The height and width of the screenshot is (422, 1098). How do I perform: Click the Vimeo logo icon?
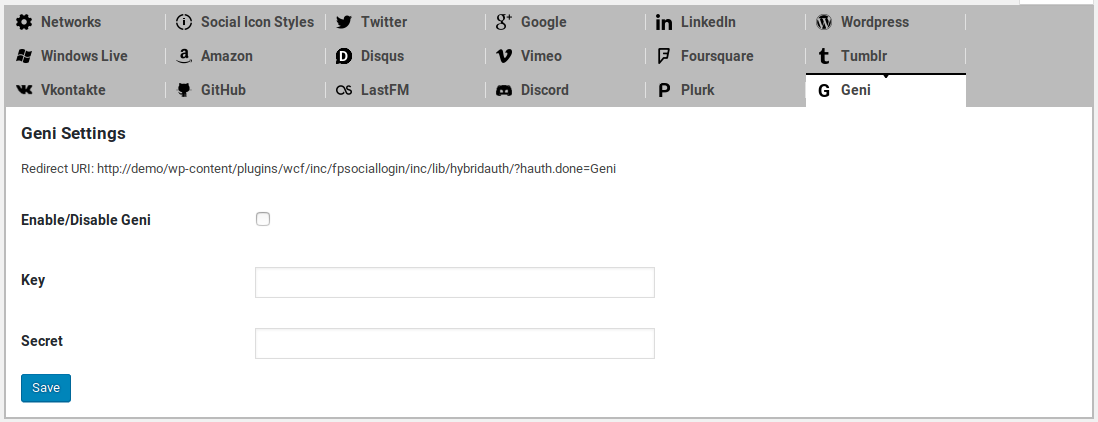click(x=504, y=56)
